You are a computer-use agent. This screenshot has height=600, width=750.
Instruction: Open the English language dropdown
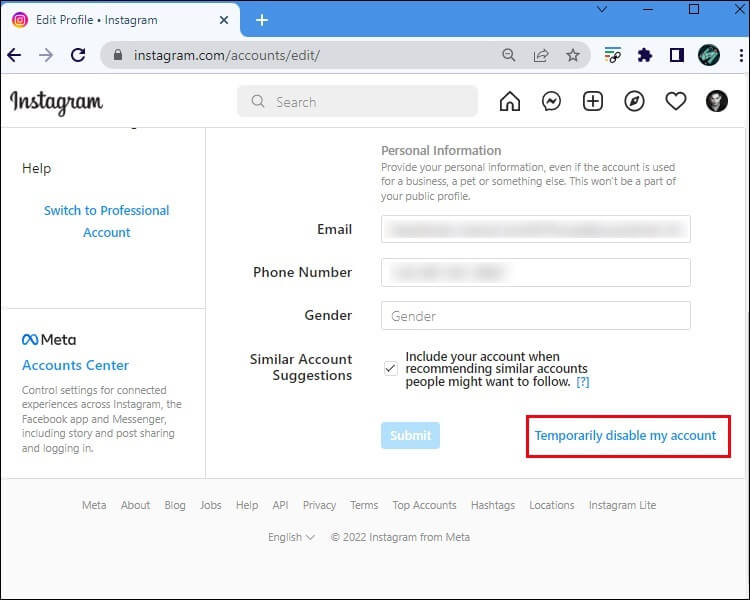pos(291,537)
